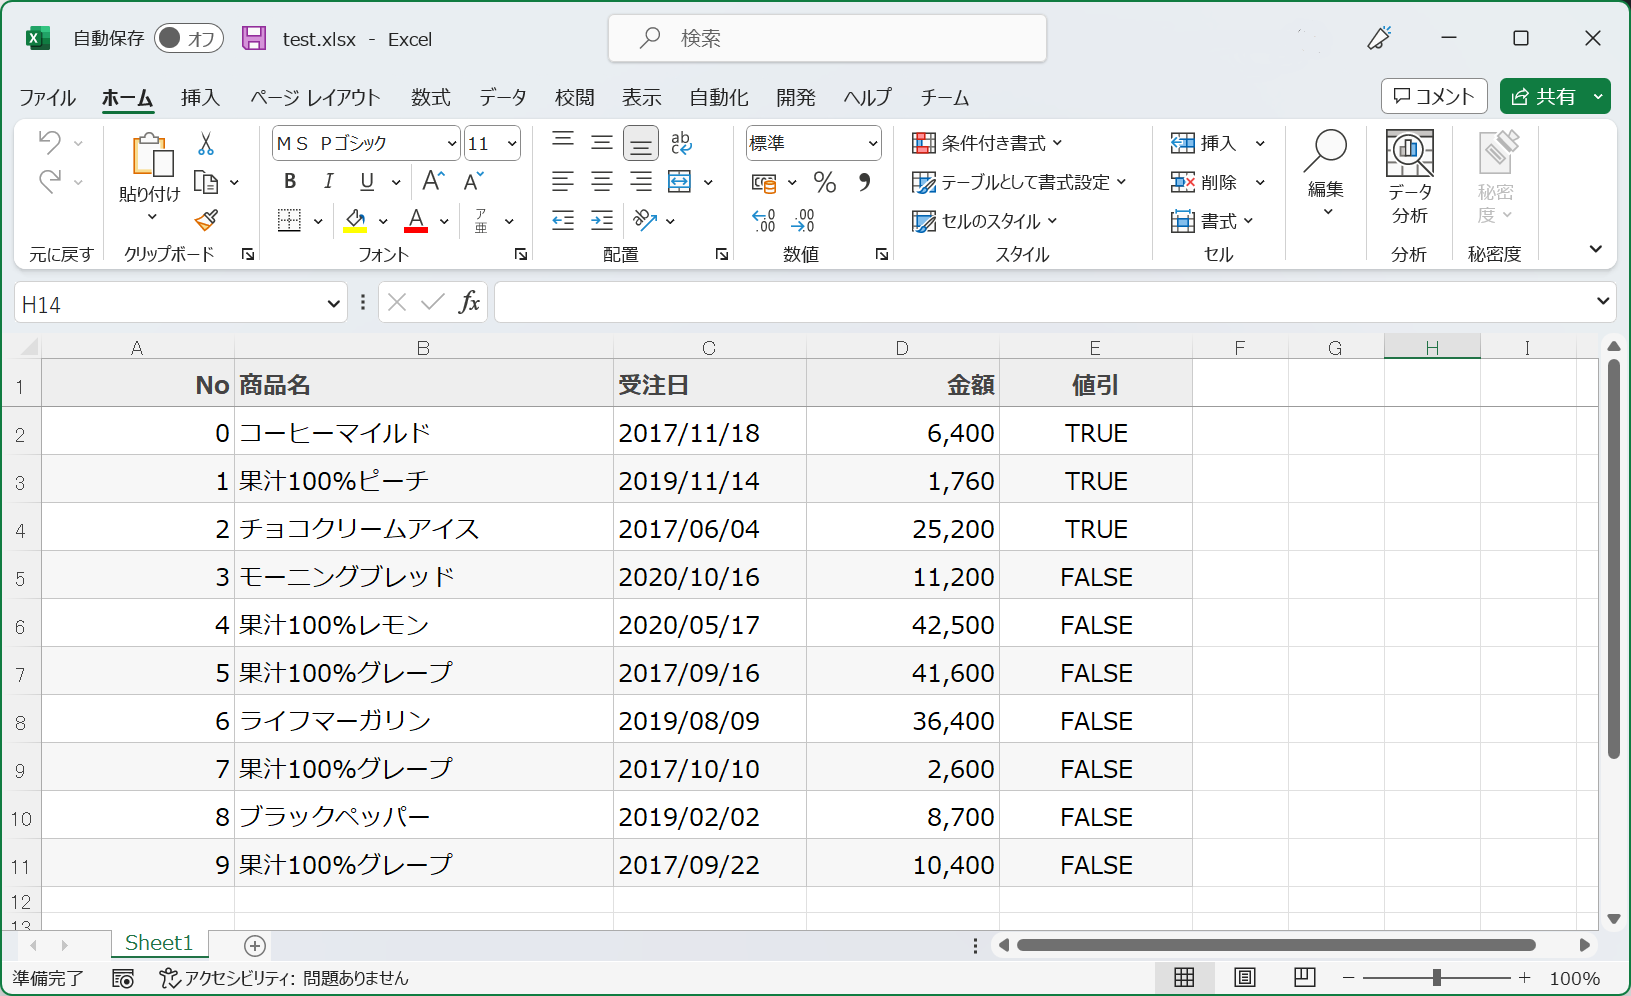This screenshot has width=1631, height=996.
Task: Click the search box (検索)
Action: [x=827, y=38]
